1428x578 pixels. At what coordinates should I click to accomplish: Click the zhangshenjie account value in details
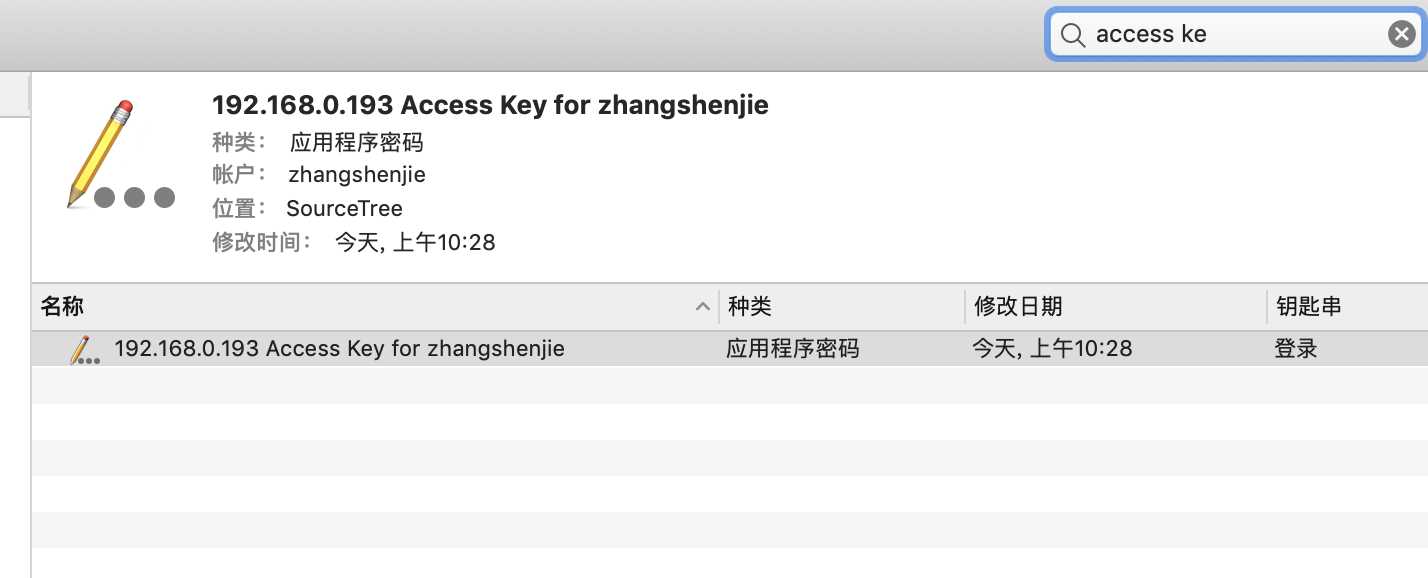pos(357,175)
